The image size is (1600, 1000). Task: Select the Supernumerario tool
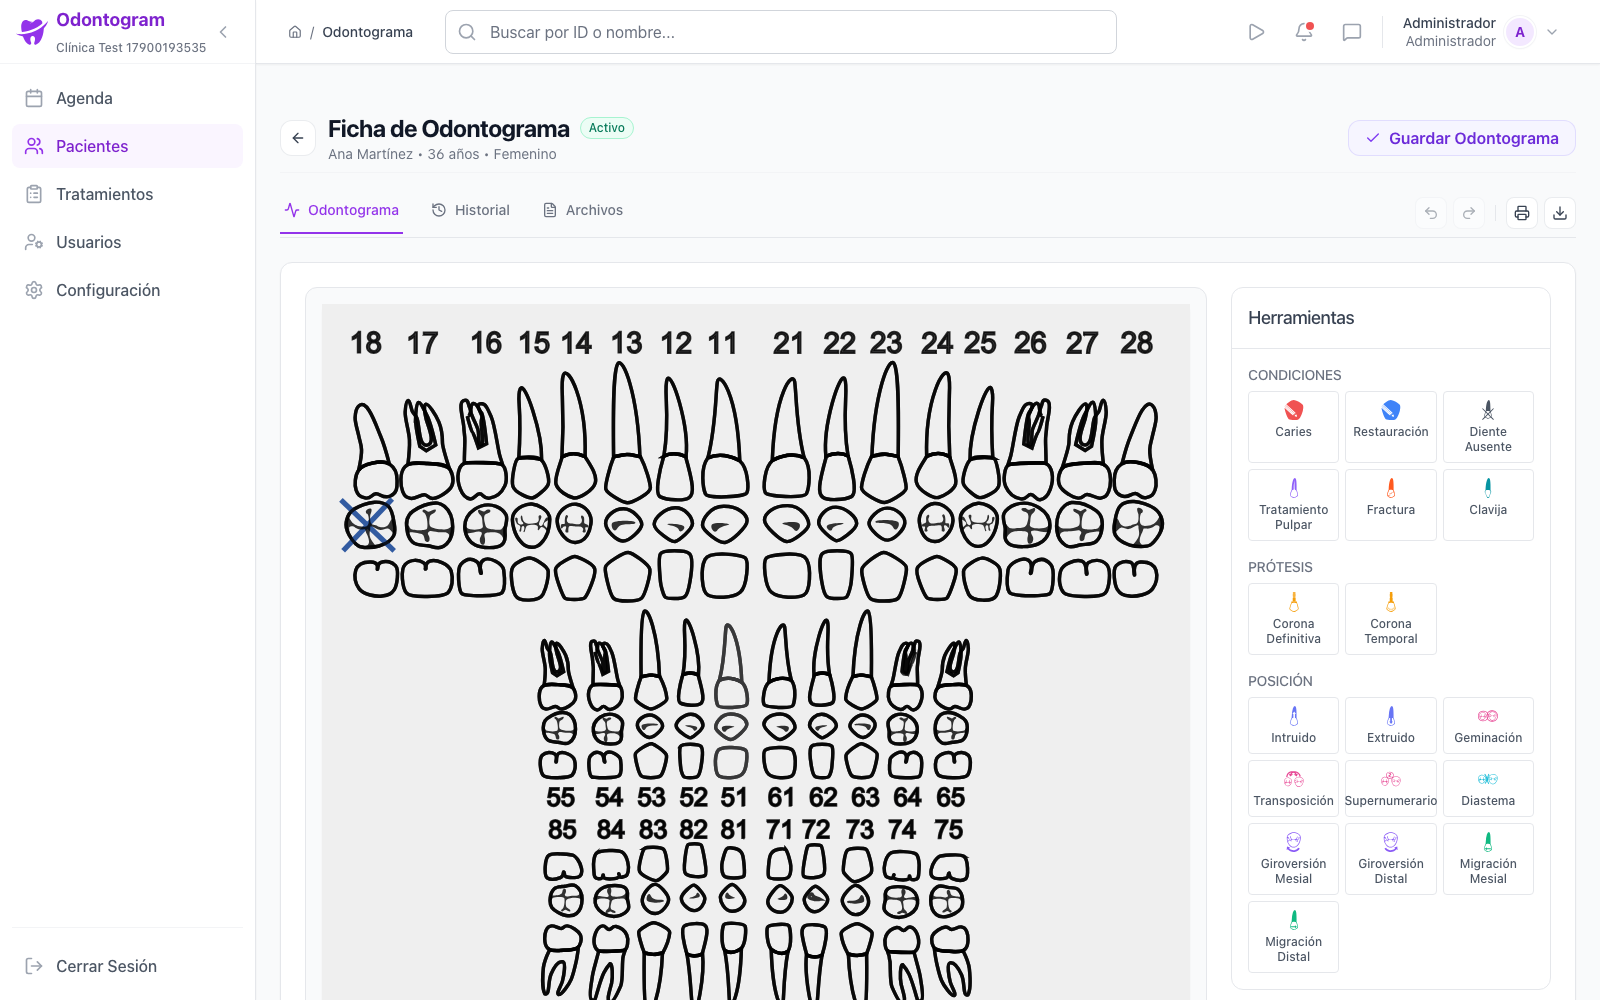1391,788
